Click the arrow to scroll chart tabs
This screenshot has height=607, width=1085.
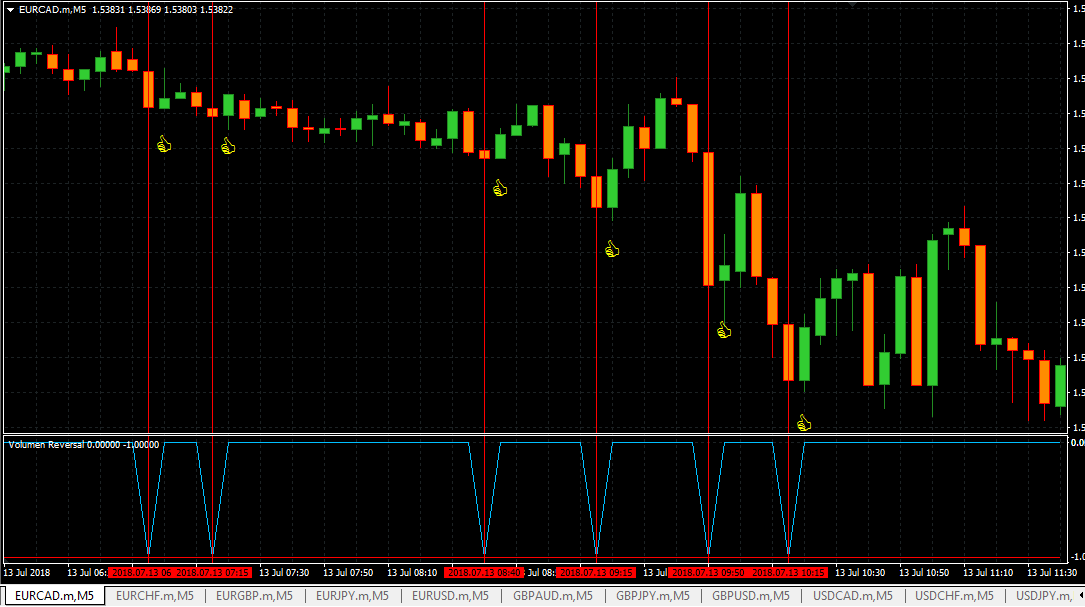[1081, 595]
